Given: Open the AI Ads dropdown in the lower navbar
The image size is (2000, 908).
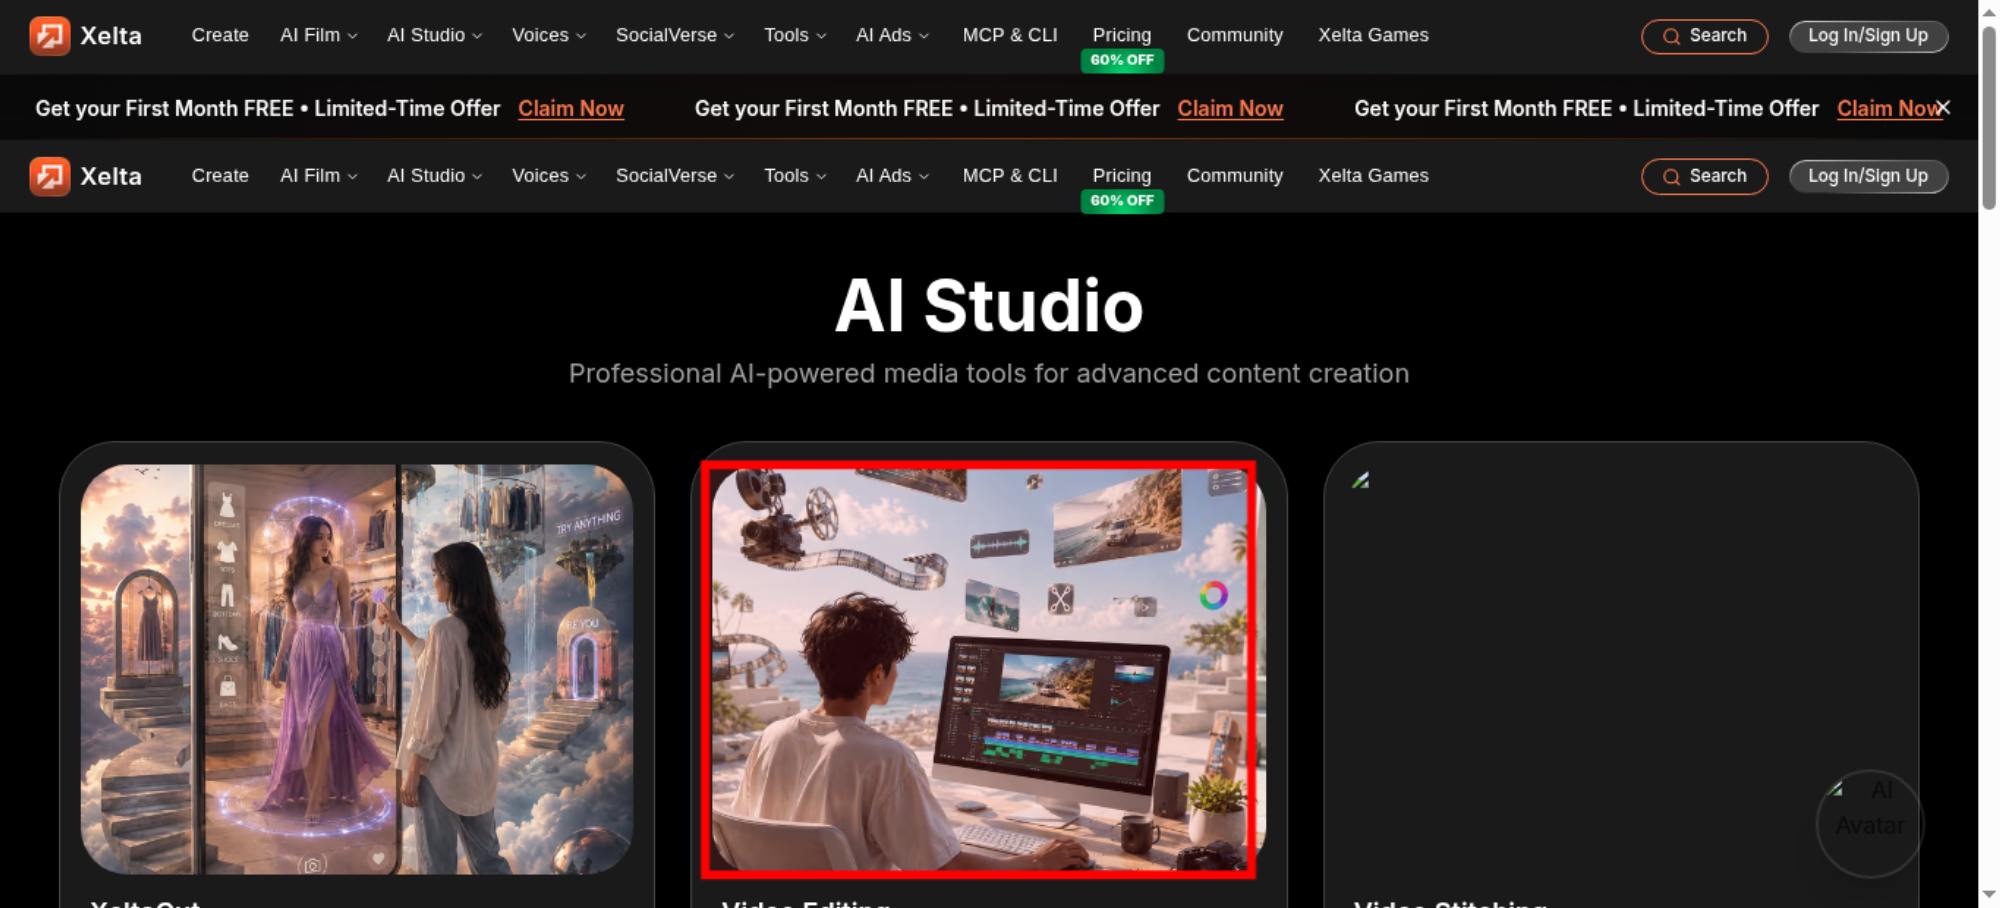Looking at the screenshot, I should click(892, 176).
